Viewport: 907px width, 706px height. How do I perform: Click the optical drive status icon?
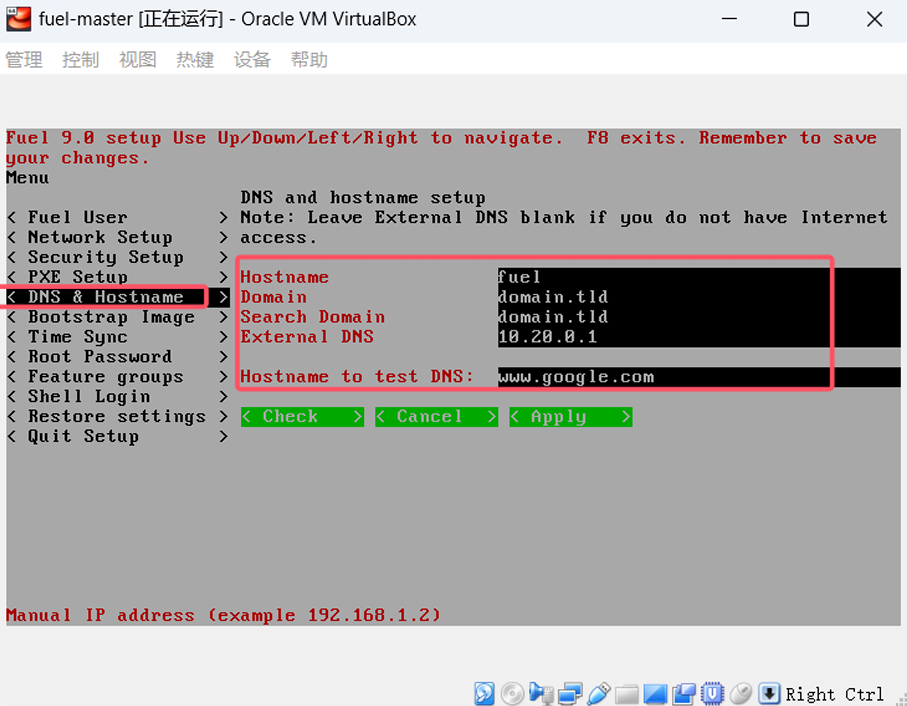click(x=513, y=693)
